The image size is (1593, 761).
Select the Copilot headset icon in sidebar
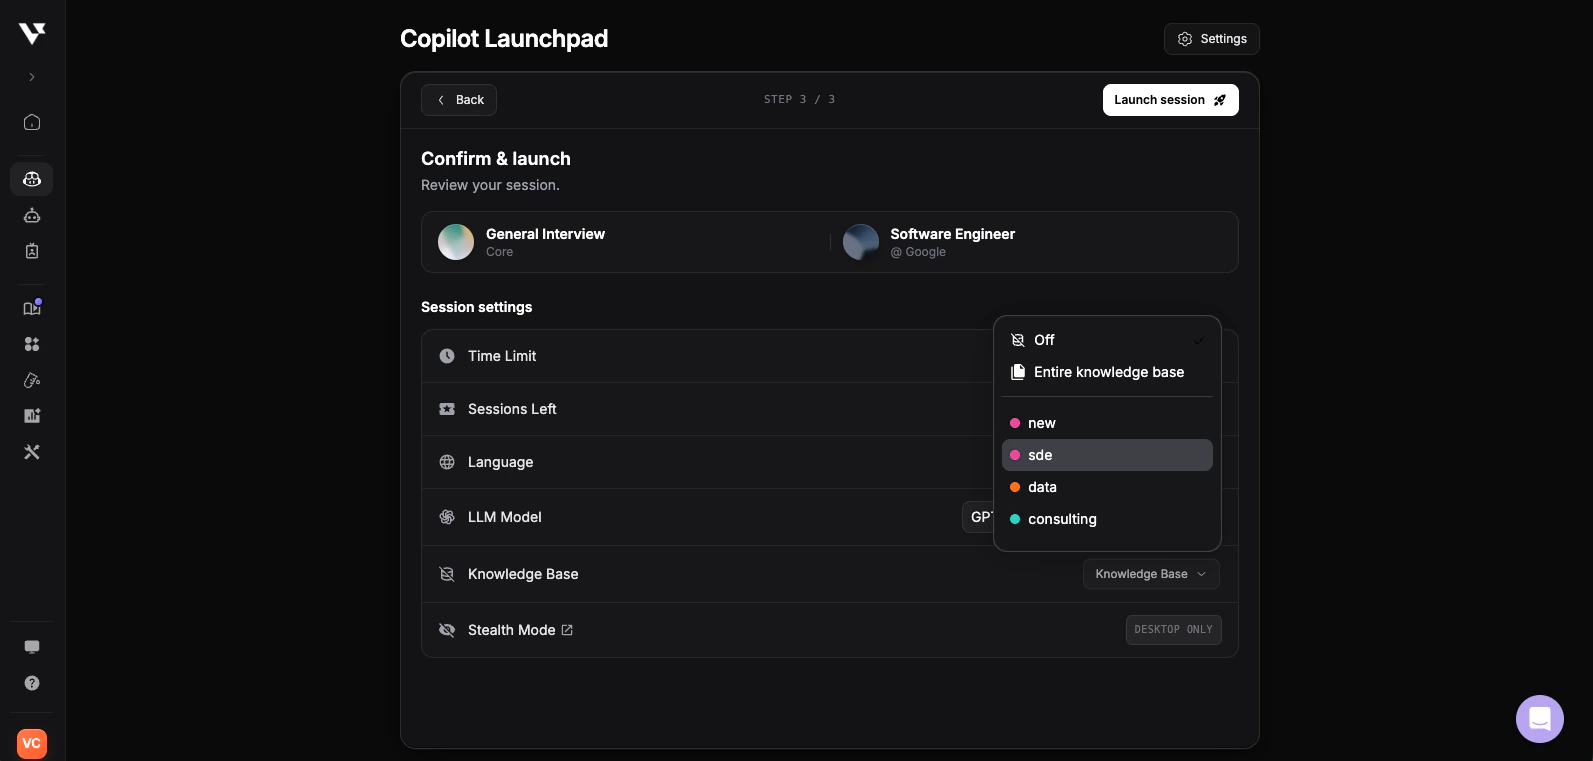(x=32, y=179)
